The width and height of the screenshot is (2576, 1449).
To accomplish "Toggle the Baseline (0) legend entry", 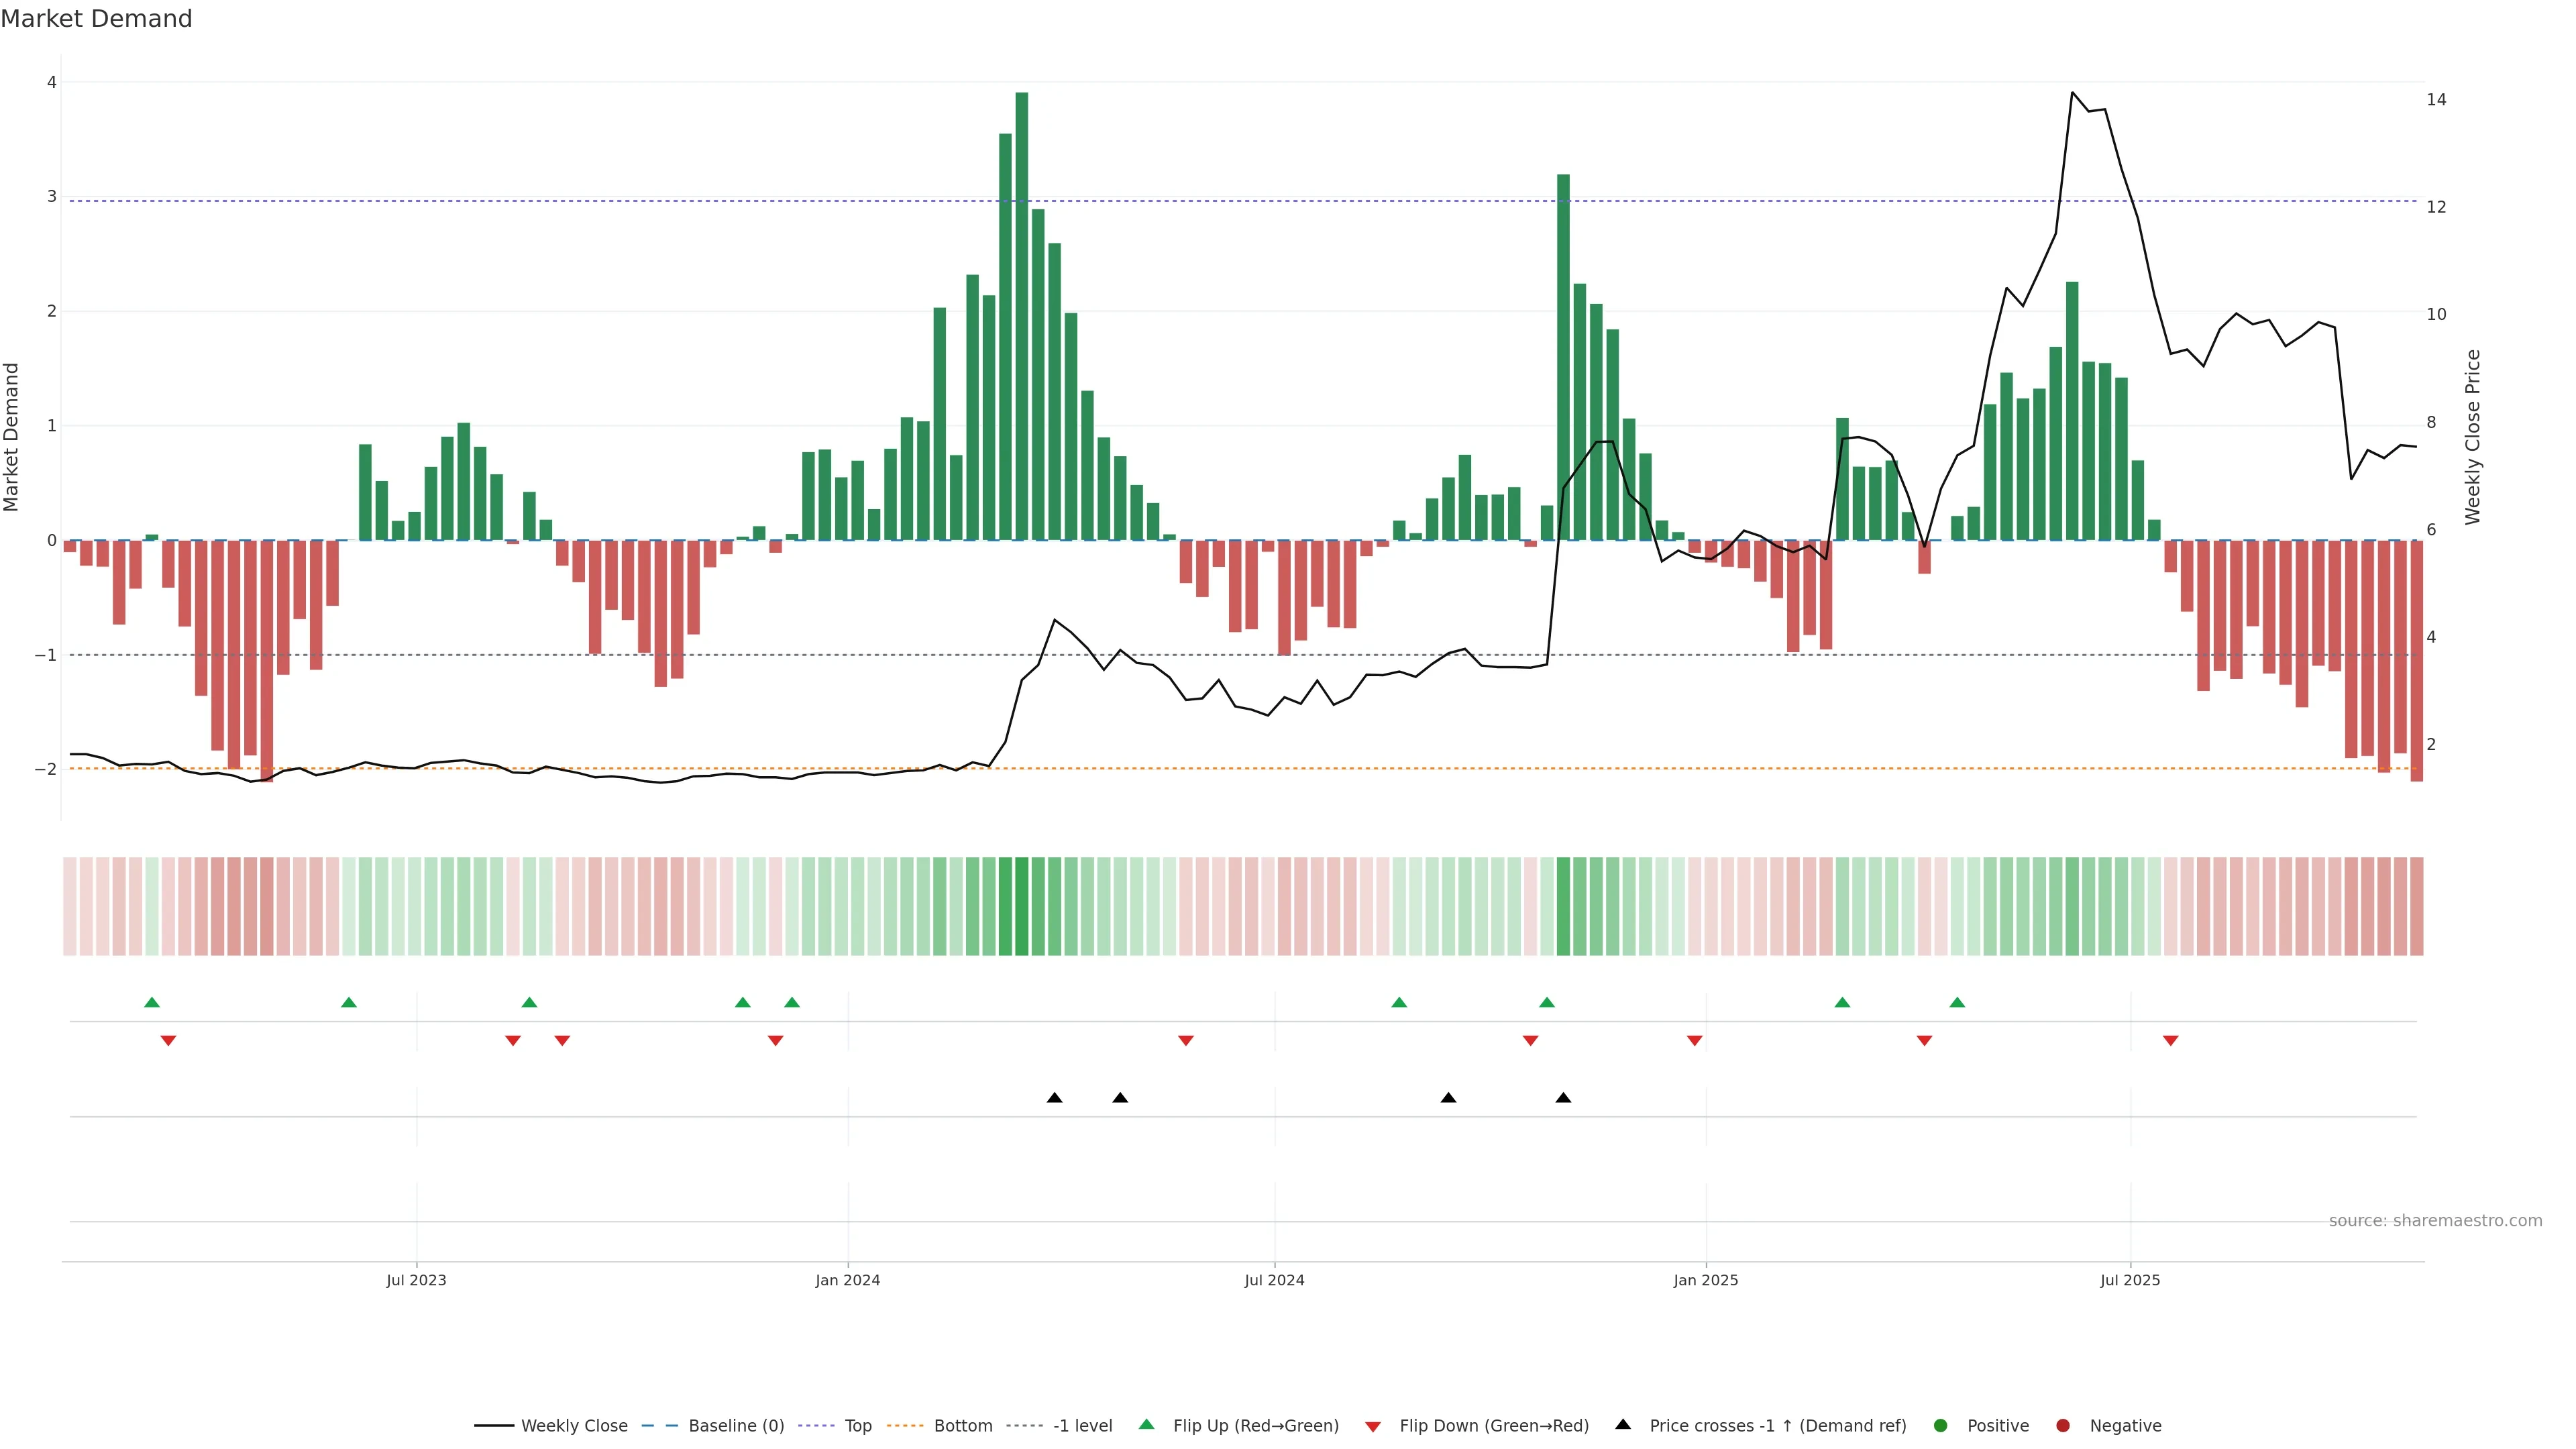I will 736,1425.
